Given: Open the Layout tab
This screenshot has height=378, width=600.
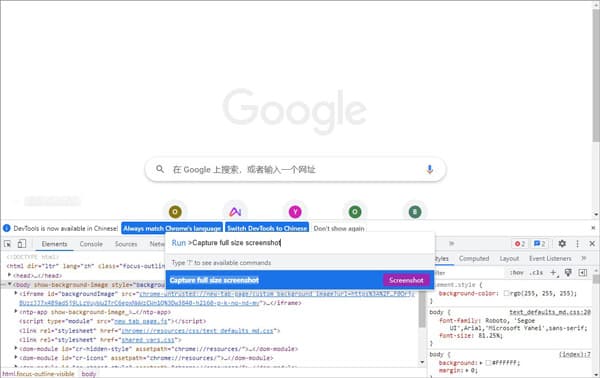Looking at the screenshot, I should pyautogui.click(x=509, y=259).
